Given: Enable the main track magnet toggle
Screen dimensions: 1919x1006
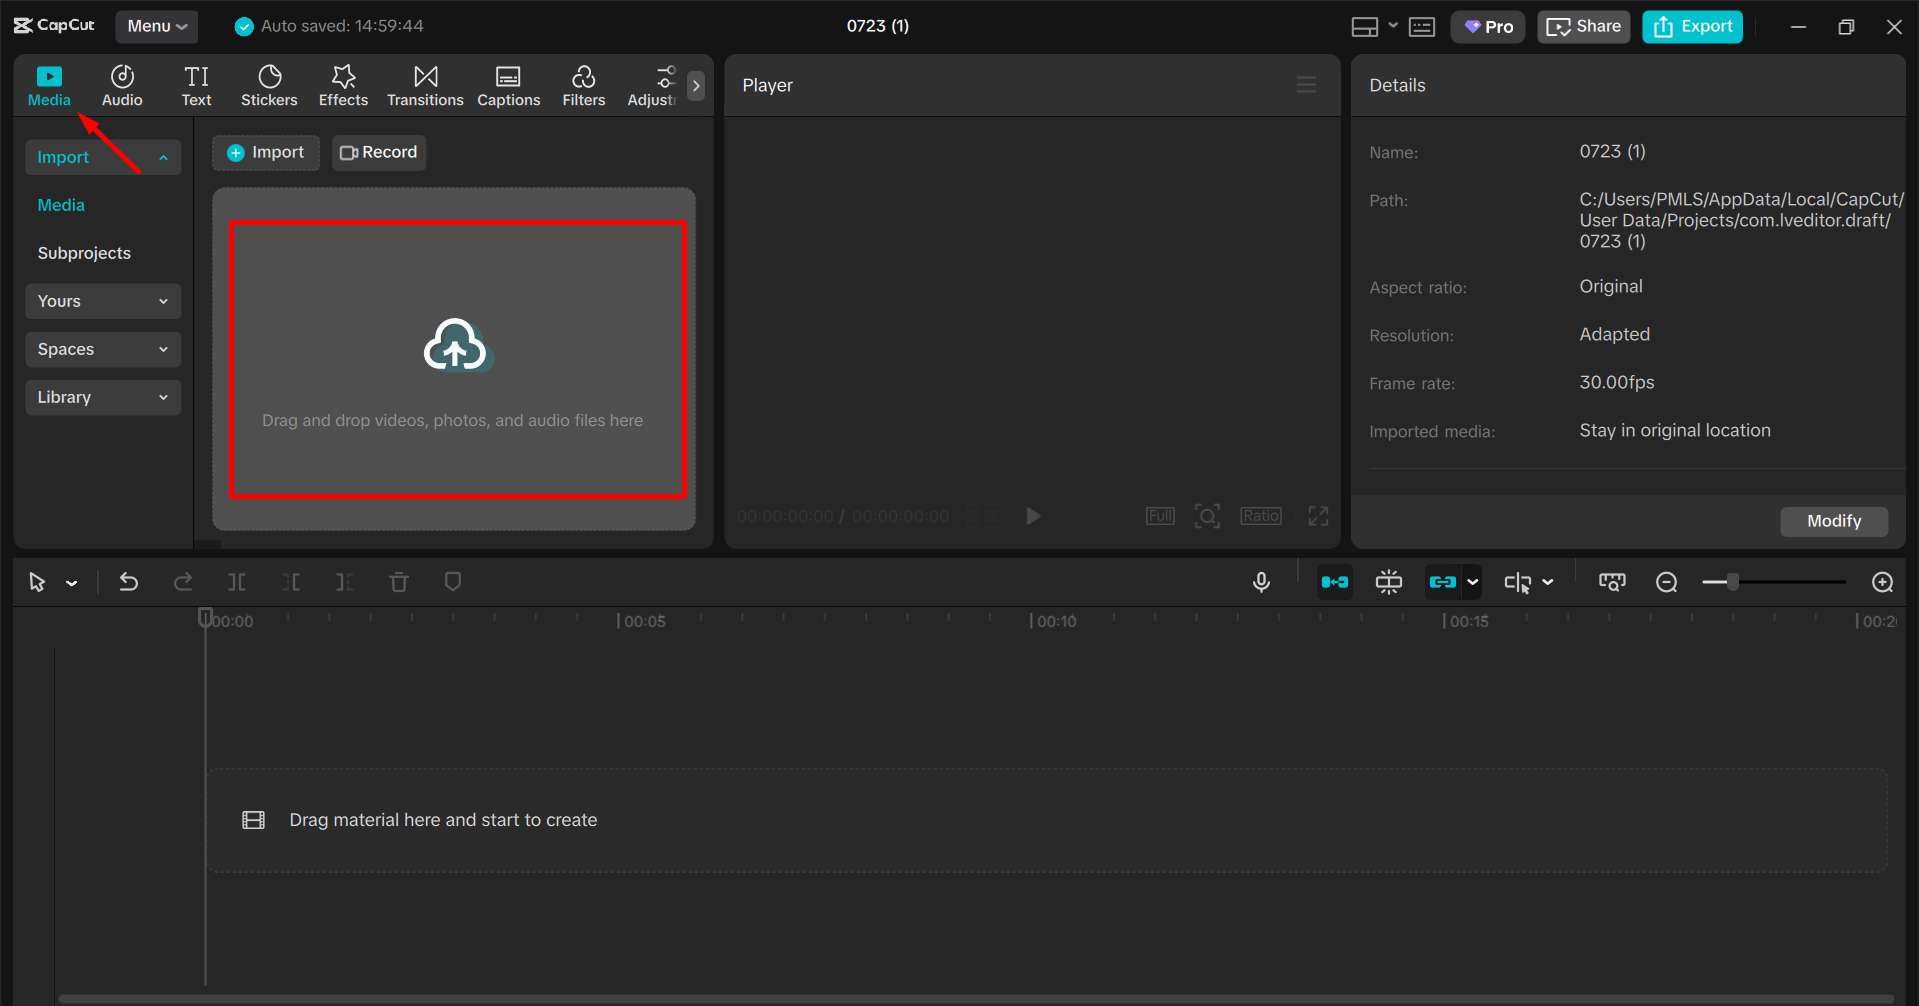Looking at the screenshot, I should tap(1388, 581).
